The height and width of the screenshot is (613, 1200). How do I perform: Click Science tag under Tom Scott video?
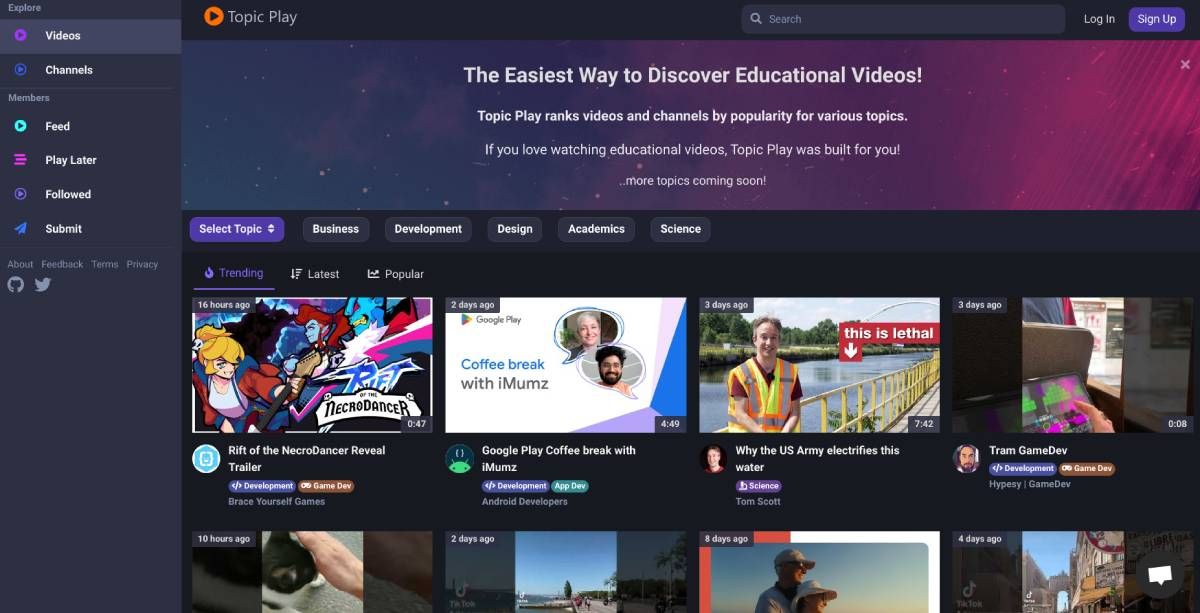(x=759, y=486)
